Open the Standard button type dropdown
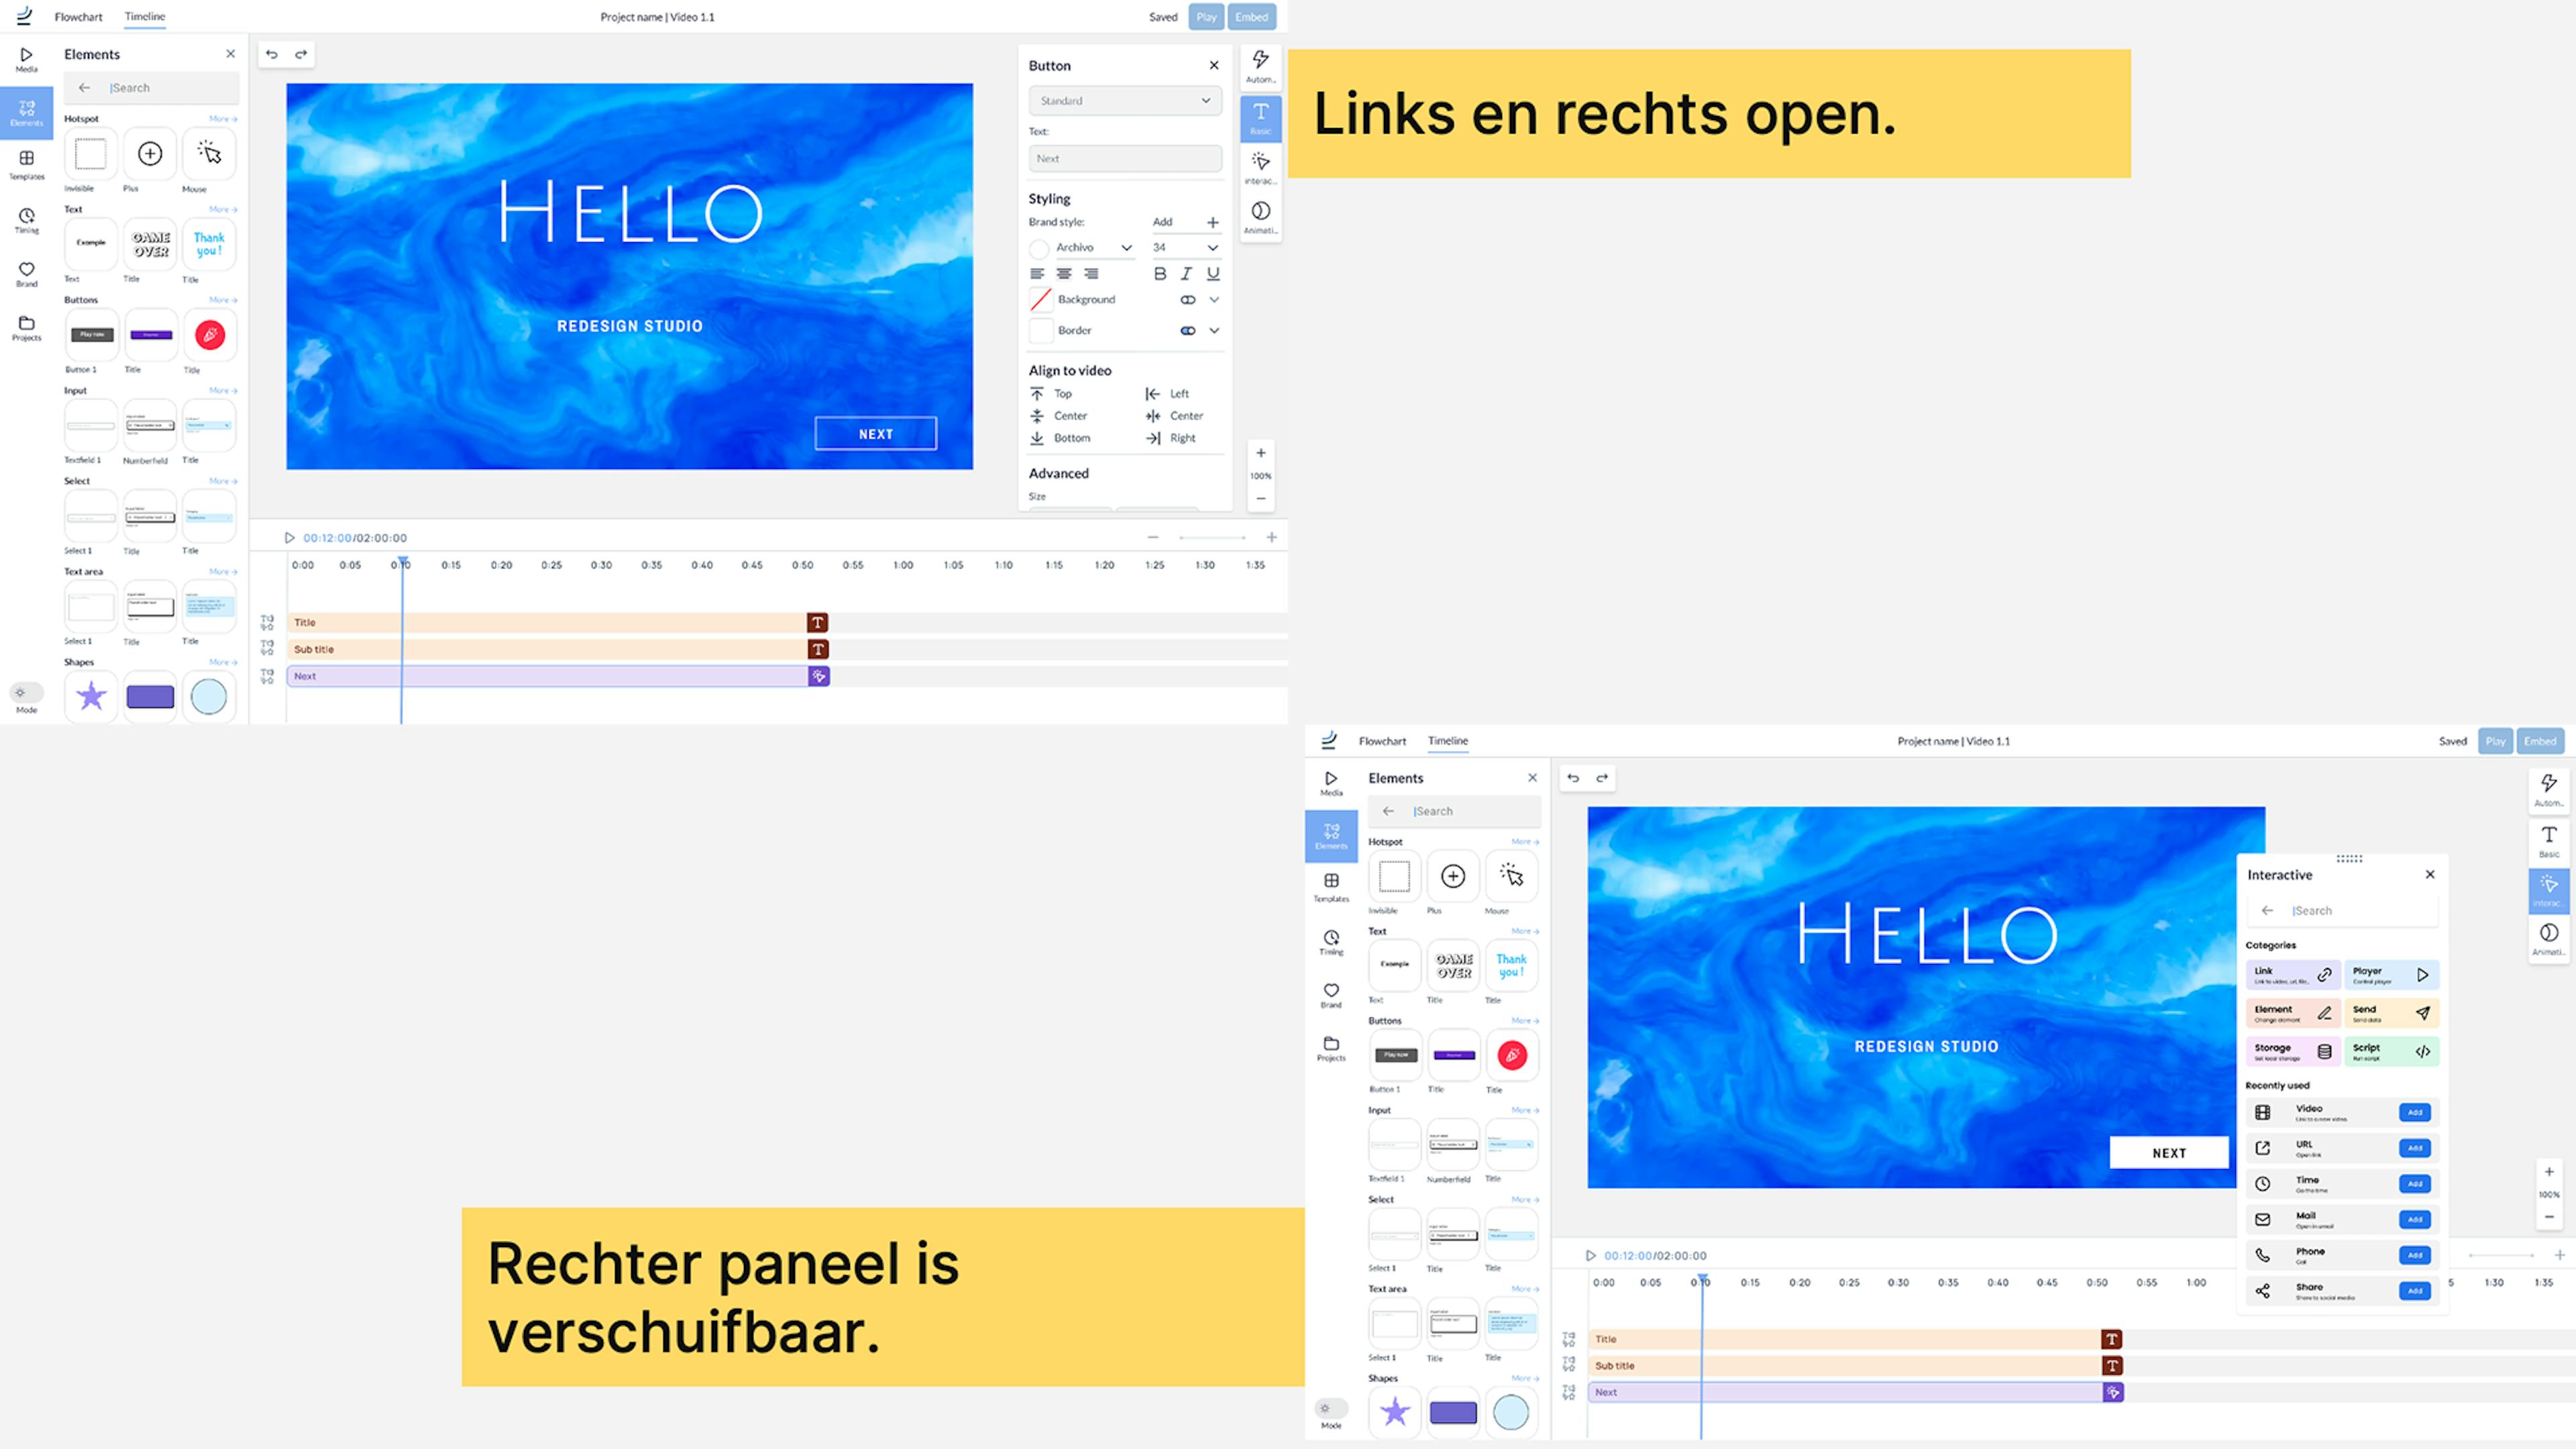Screen dimensions: 2576x1449 [x=1124, y=101]
